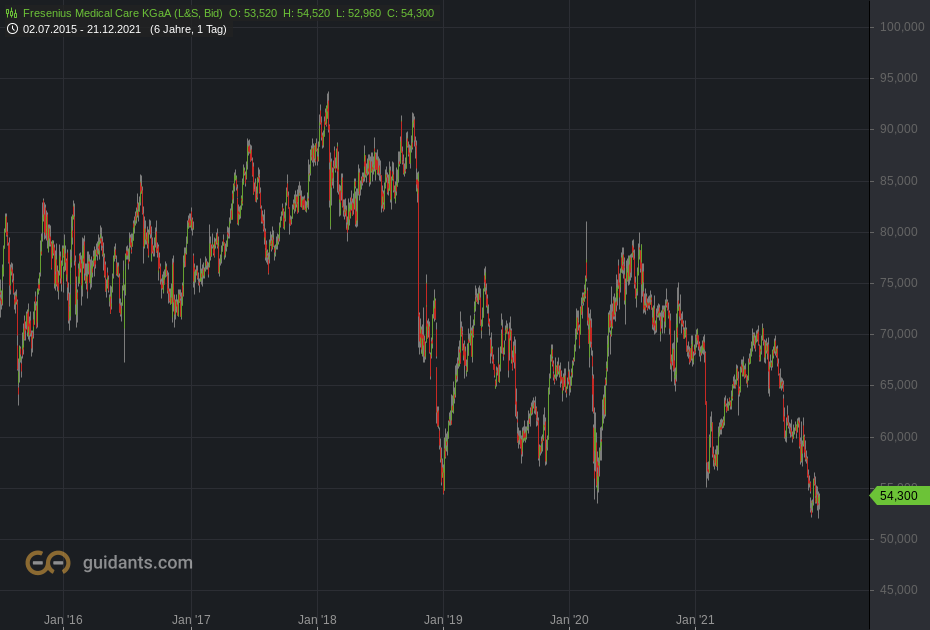The width and height of the screenshot is (930, 630).
Task: Click the Jan '21 time axis label
Action: (695, 620)
